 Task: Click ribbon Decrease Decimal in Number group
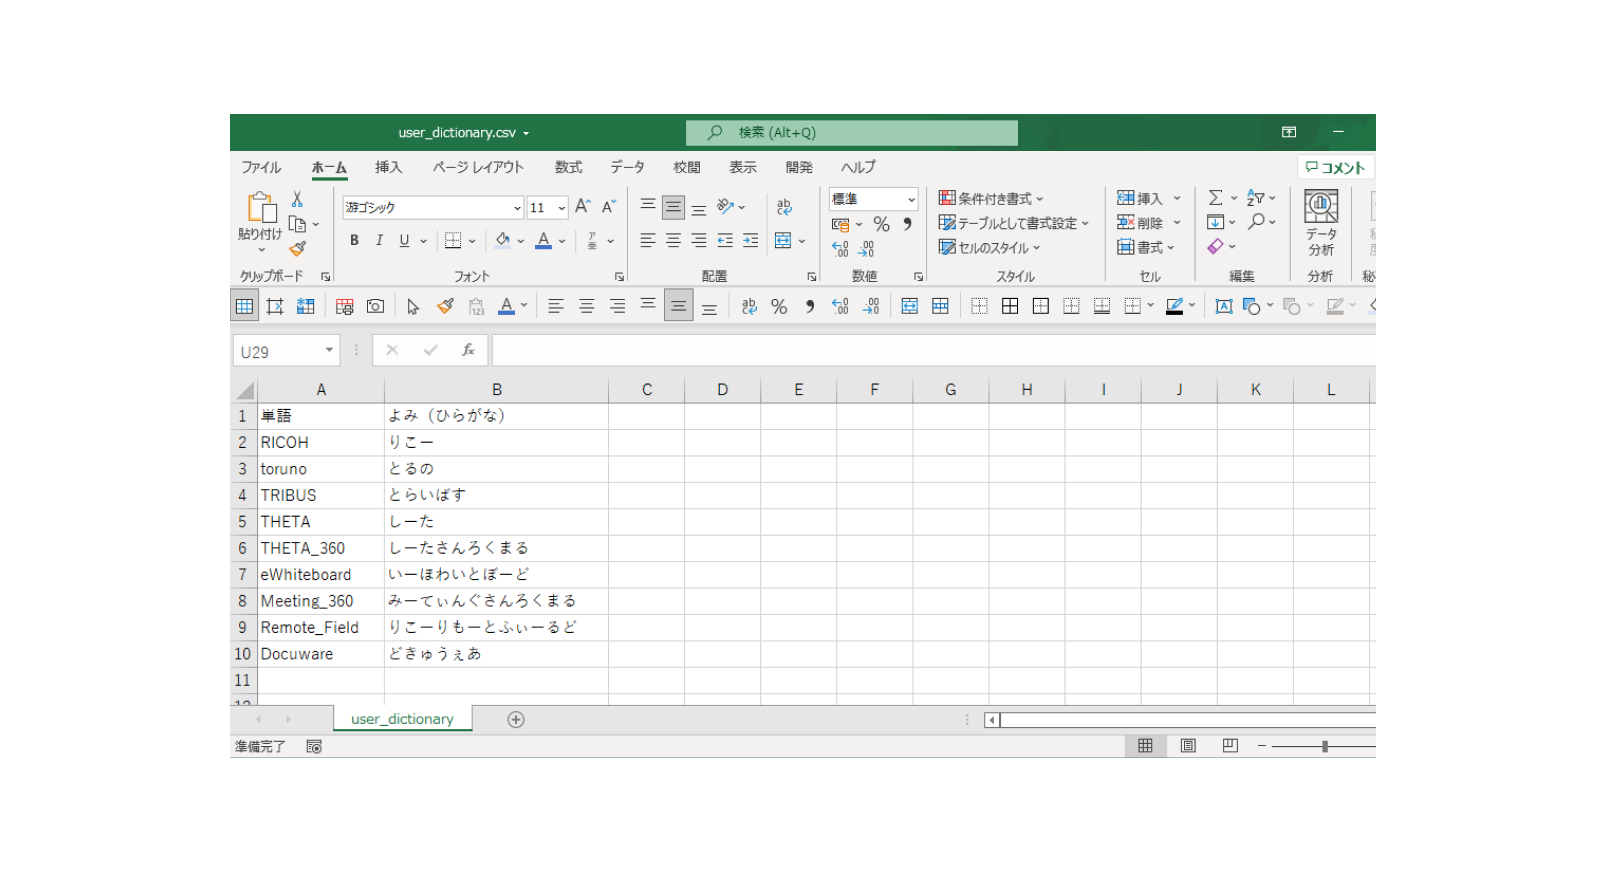(x=866, y=248)
